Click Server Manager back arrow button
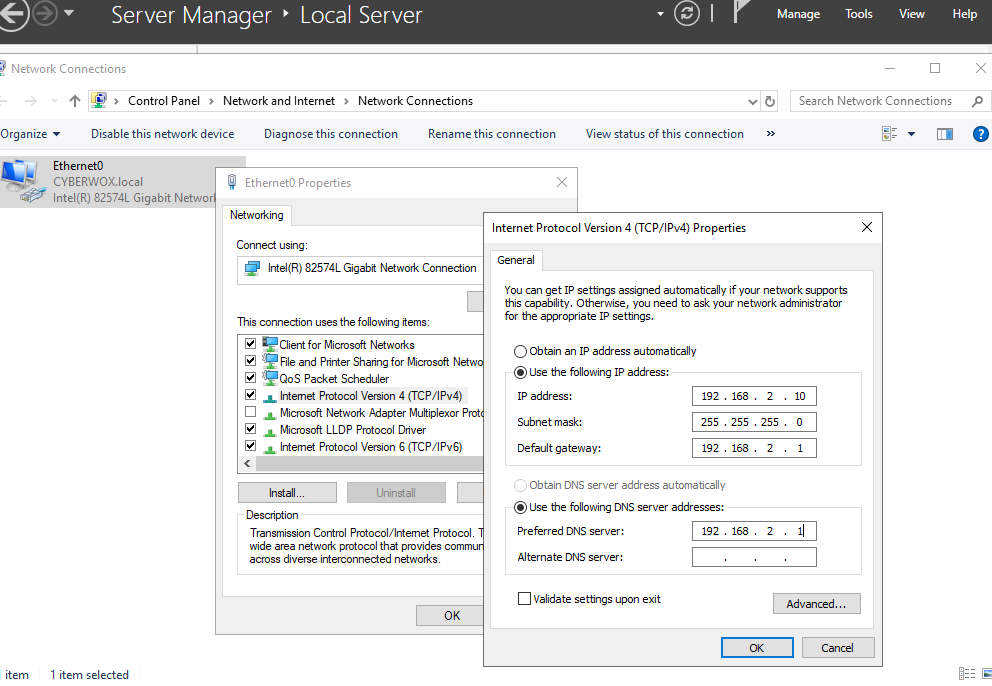Image resolution: width=992 pixels, height=686 pixels. (11, 13)
